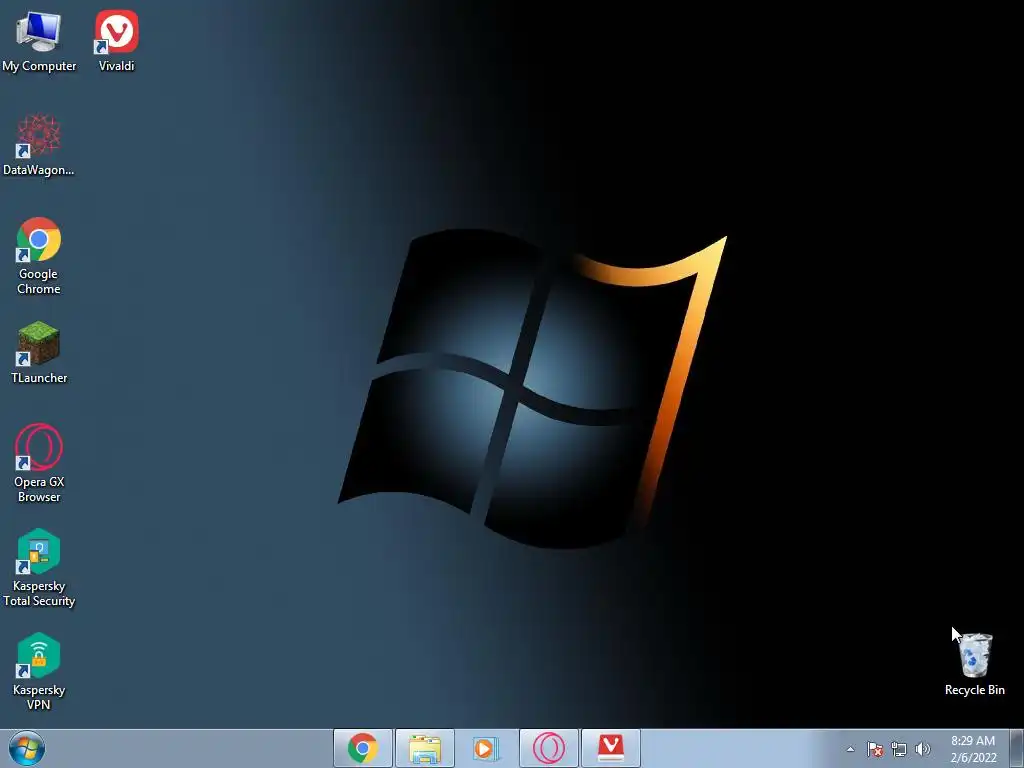Viewport: 1024px width, 768px height.
Task: Click the 'Vivaldi' label under the desktop icon
Action: [x=116, y=66]
